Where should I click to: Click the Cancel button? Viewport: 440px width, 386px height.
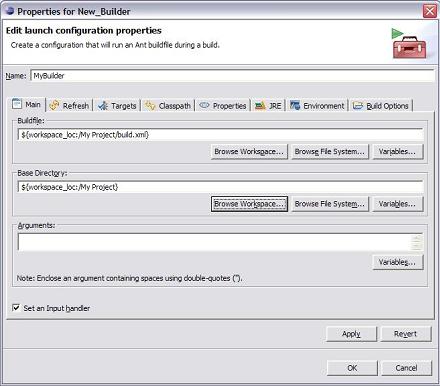(x=406, y=368)
